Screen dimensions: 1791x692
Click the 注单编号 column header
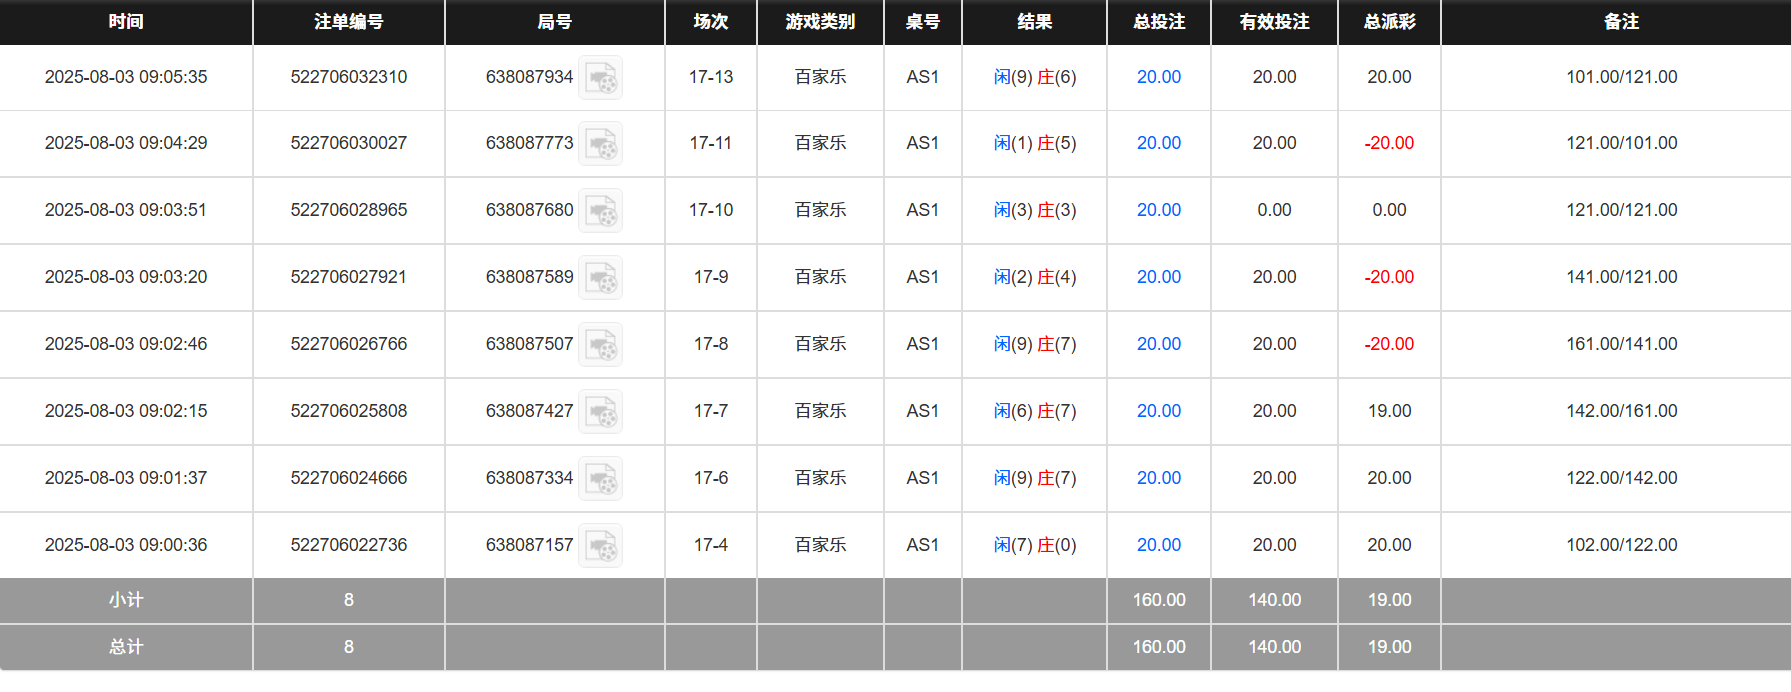[348, 22]
